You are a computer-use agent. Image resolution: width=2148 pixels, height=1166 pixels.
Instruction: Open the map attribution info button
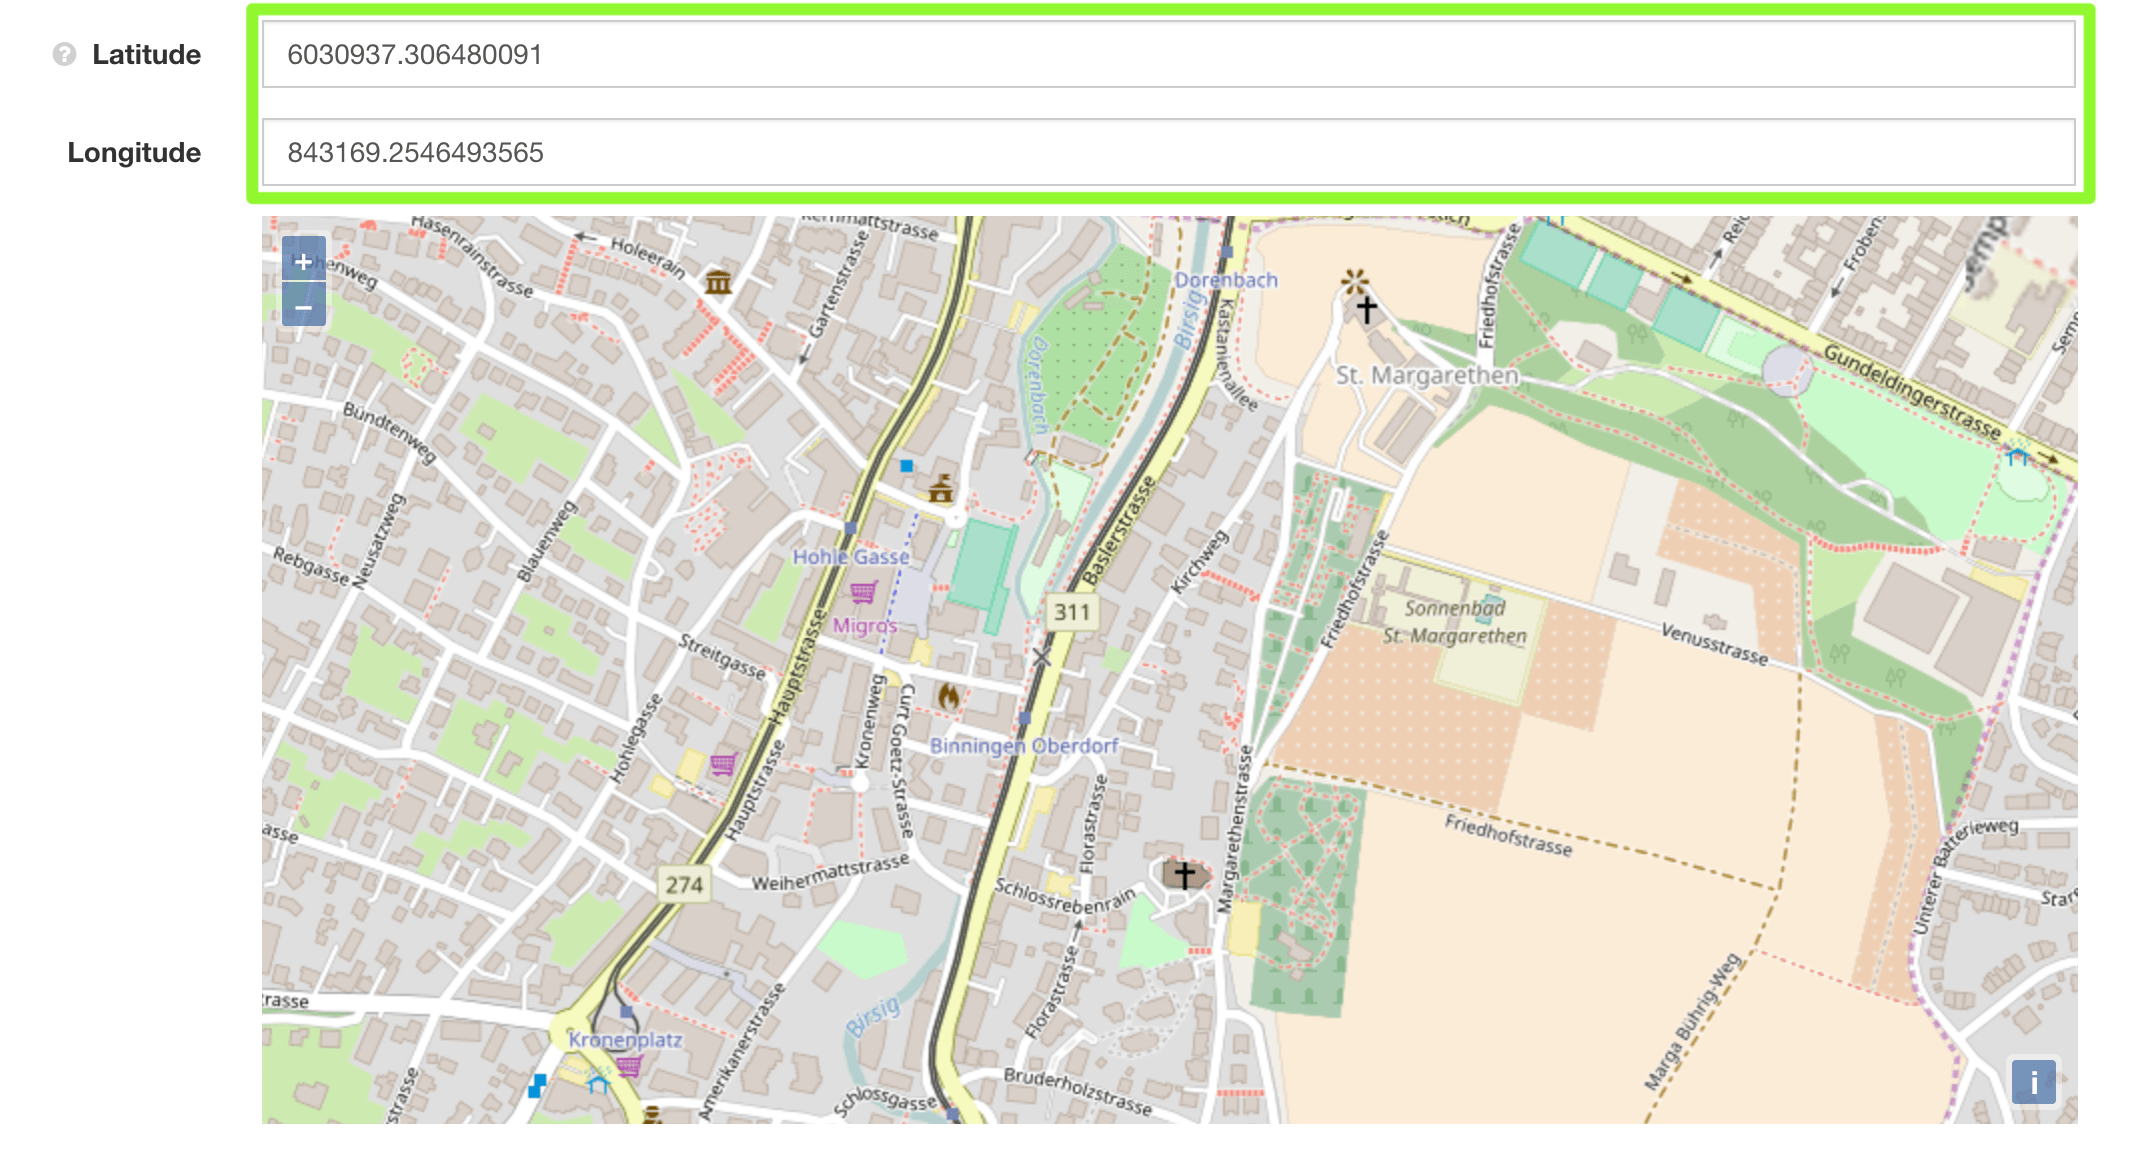coord(2033,1082)
